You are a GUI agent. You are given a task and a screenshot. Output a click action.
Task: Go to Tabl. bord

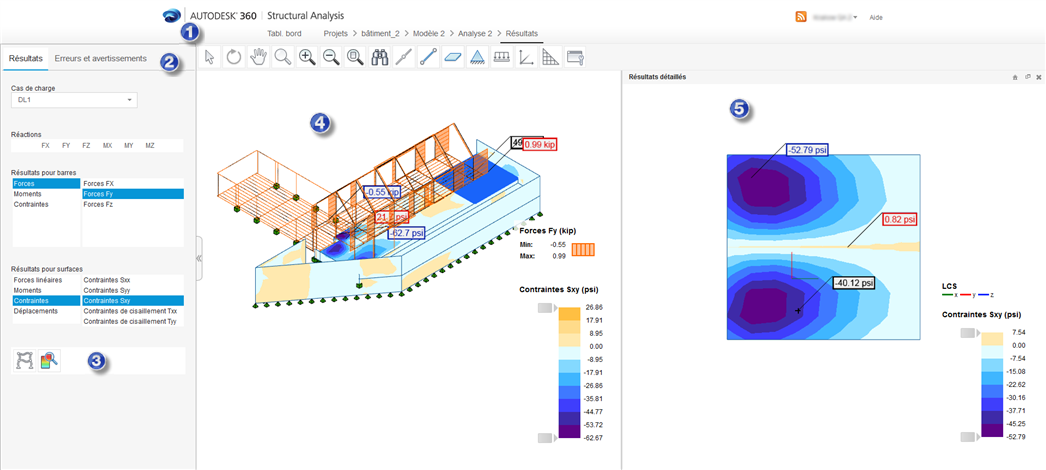pos(284,33)
